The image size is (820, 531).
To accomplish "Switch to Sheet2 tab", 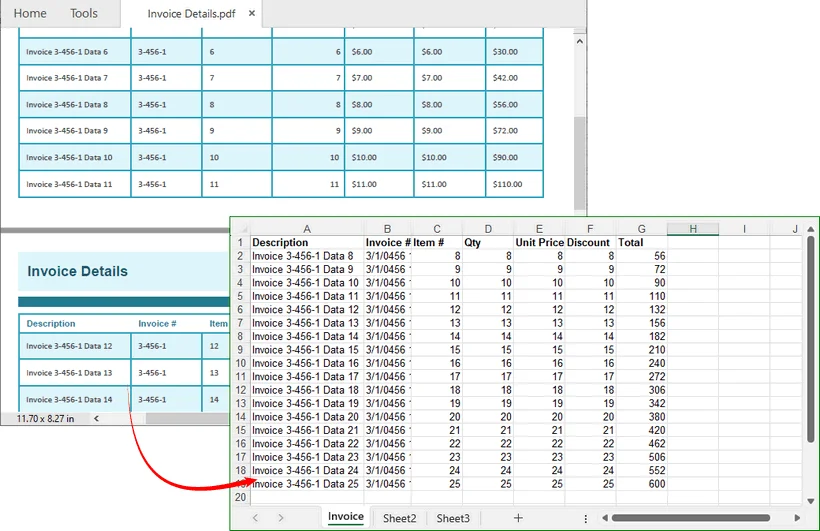I will [x=400, y=518].
